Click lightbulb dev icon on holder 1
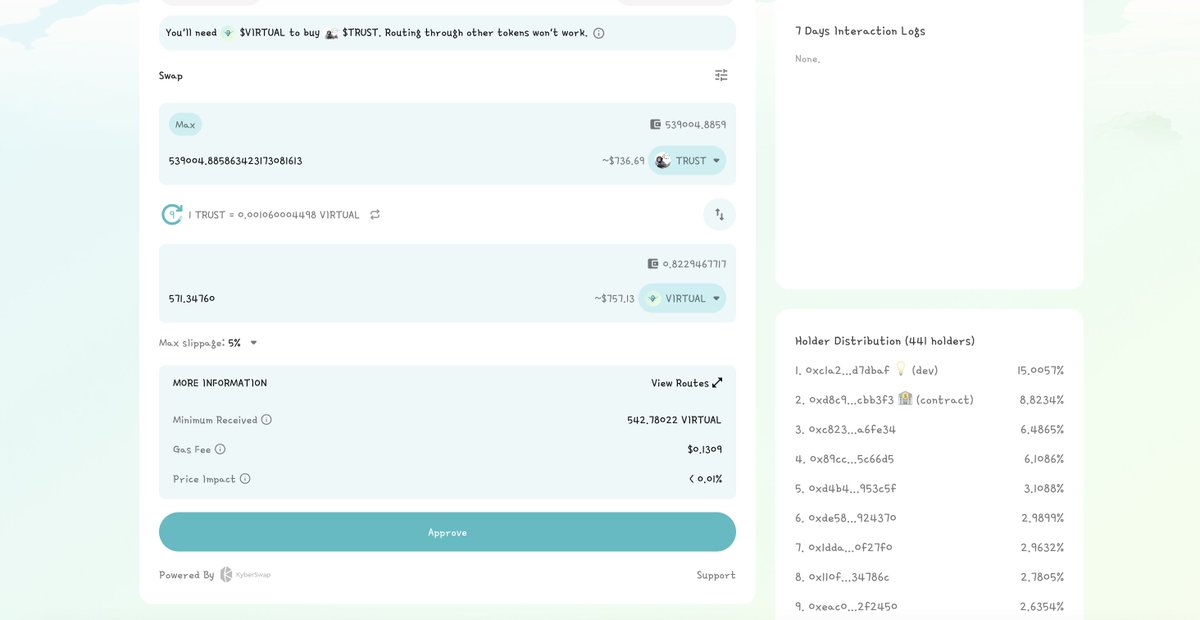 [900, 369]
